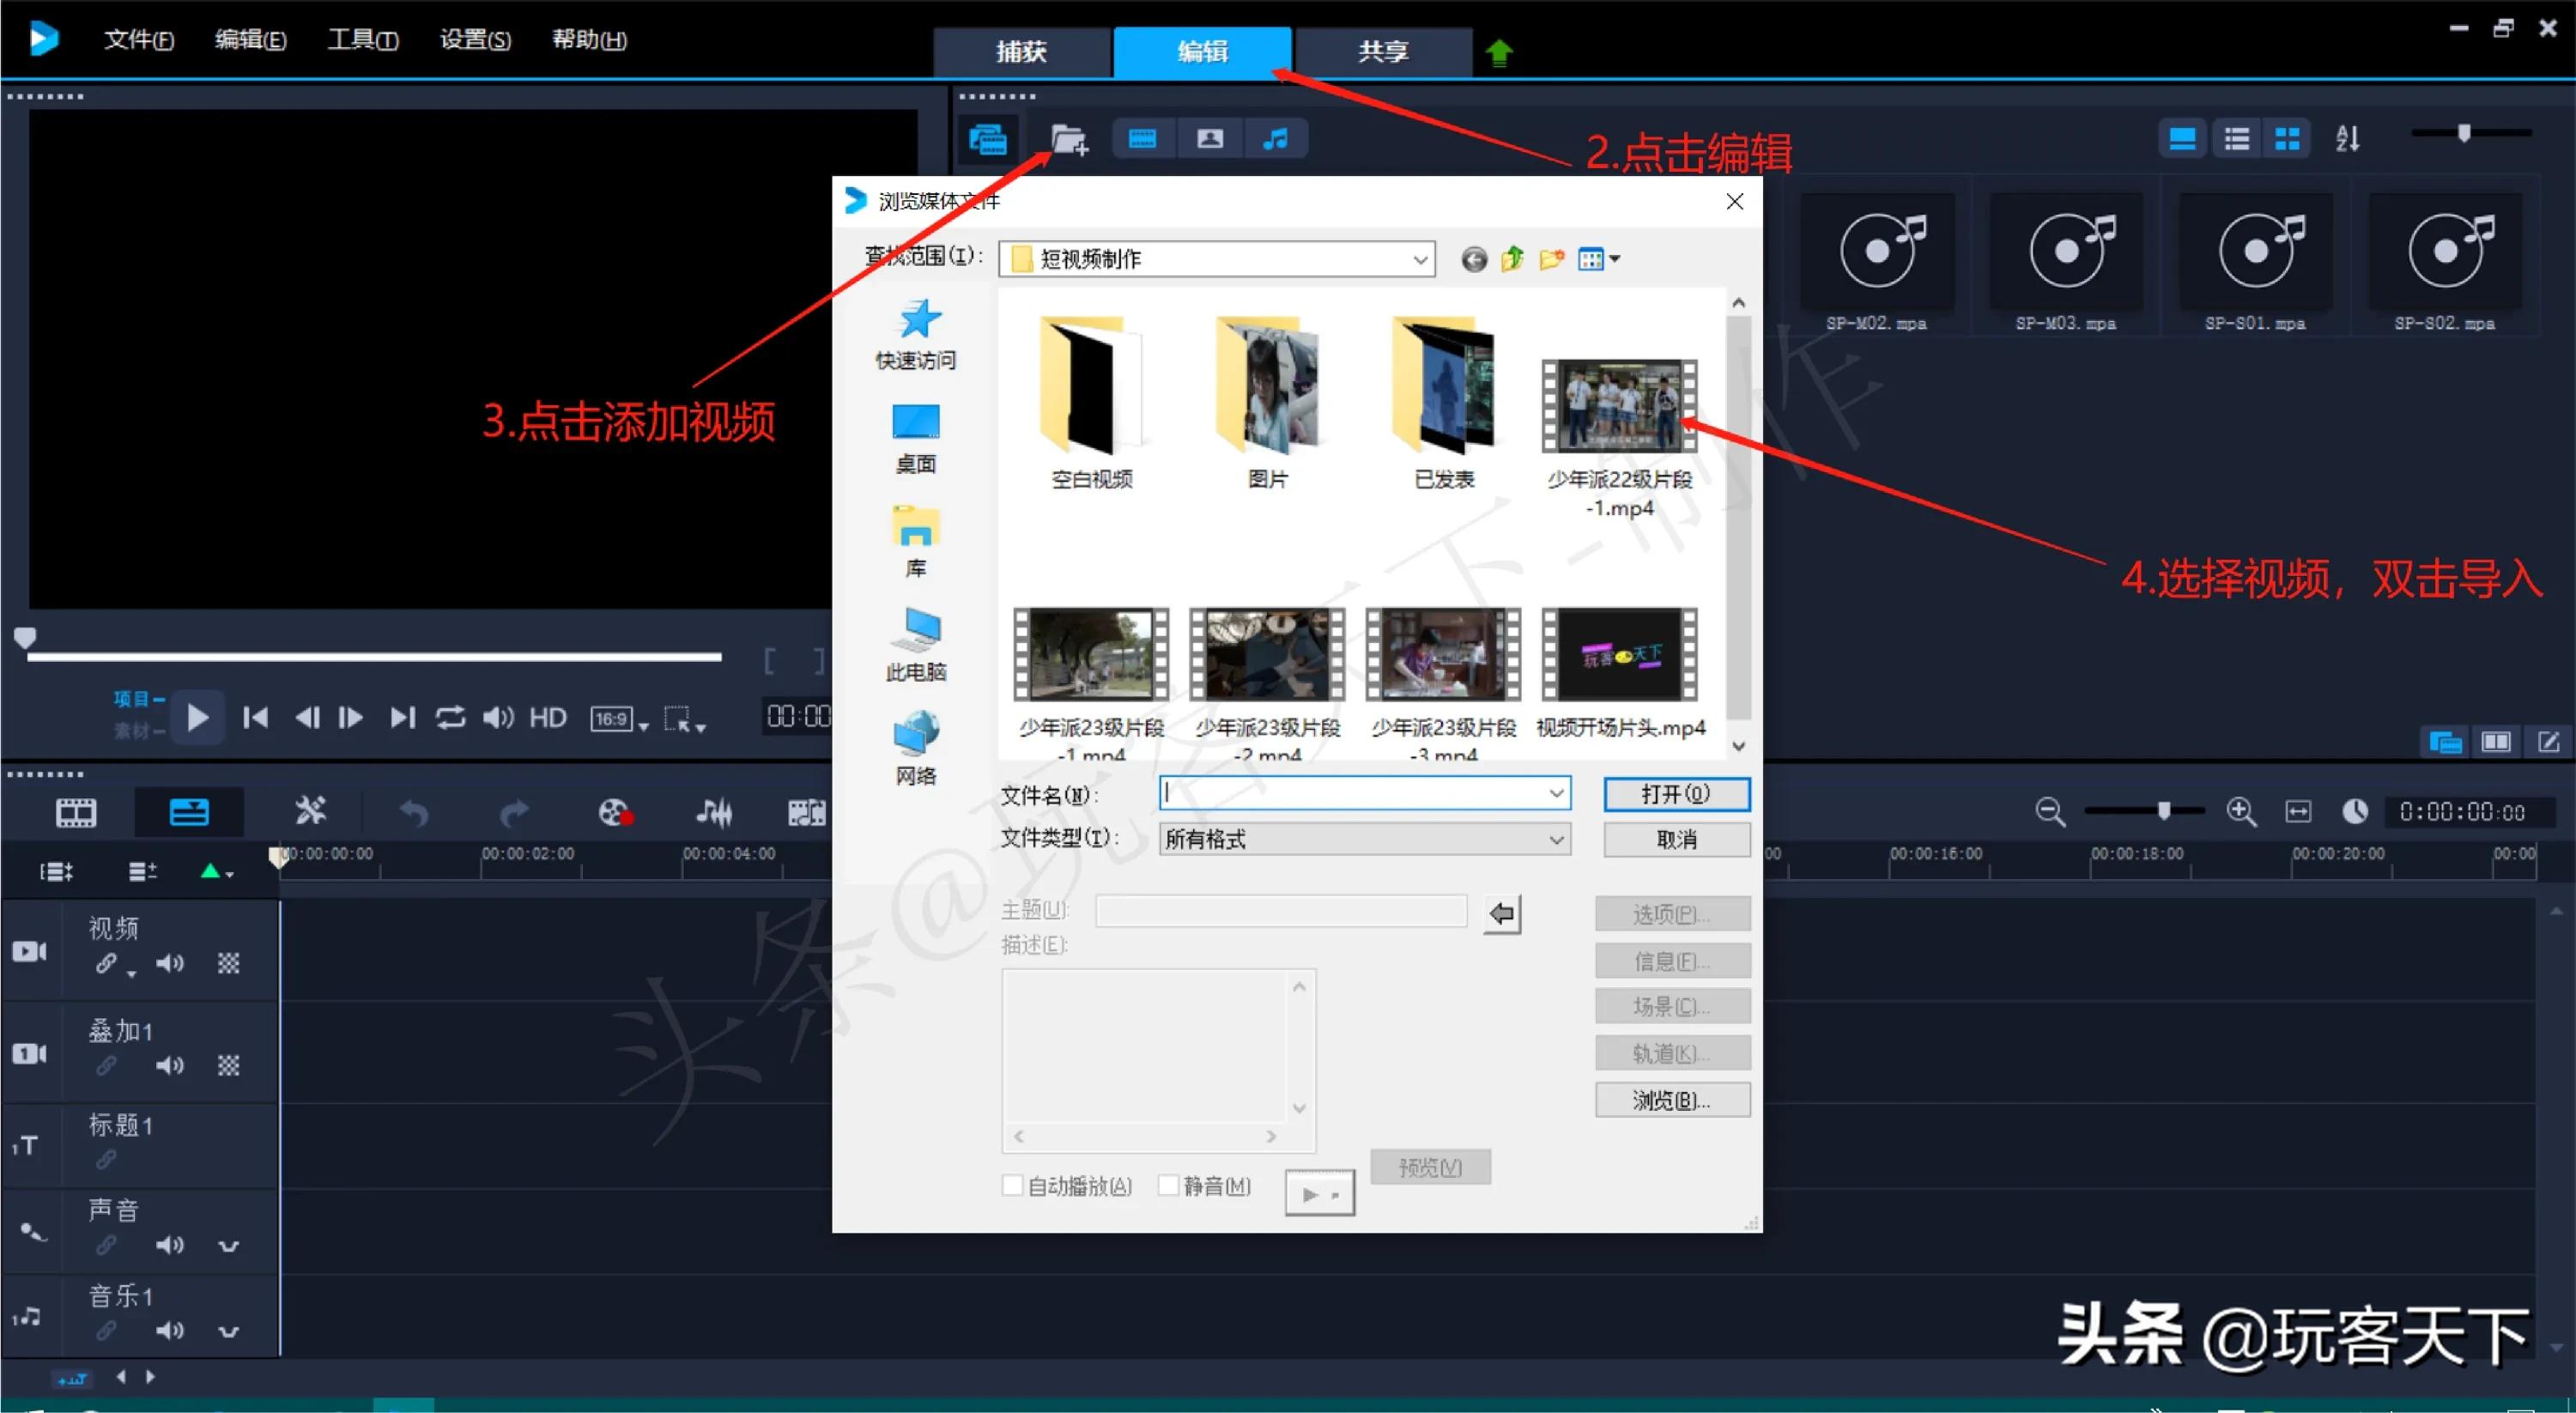Viewport: 2576px width, 1413px height.
Task: Open the 工具 menu
Action: [362, 40]
